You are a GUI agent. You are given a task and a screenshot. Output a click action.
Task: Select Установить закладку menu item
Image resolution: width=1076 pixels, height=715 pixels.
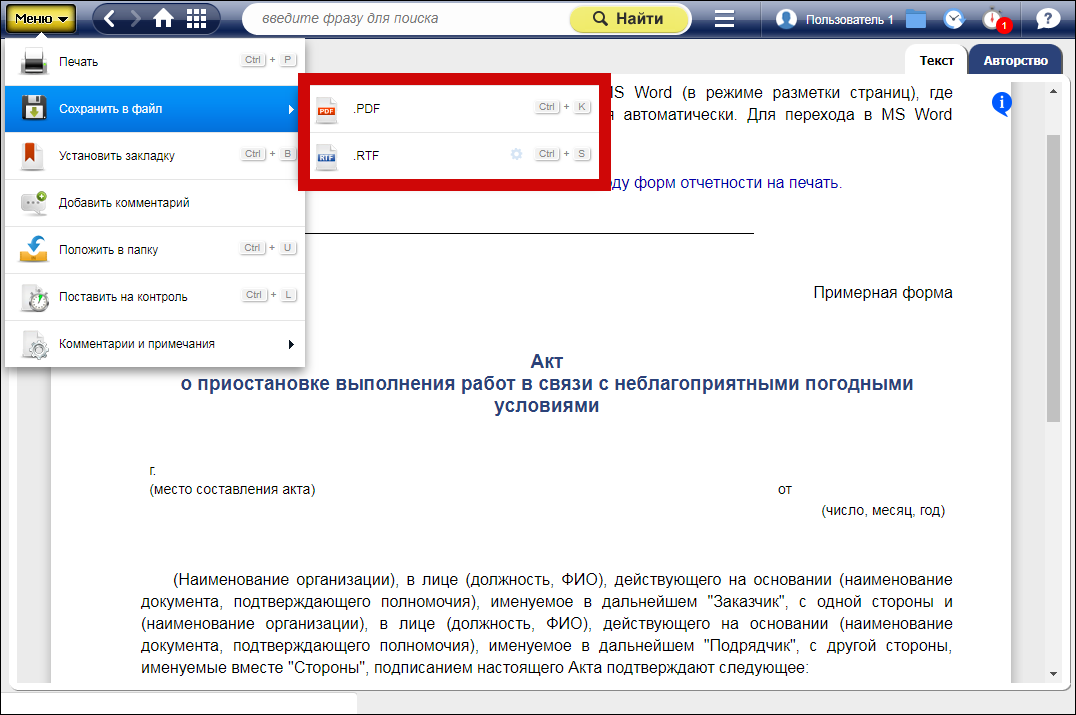coord(155,156)
